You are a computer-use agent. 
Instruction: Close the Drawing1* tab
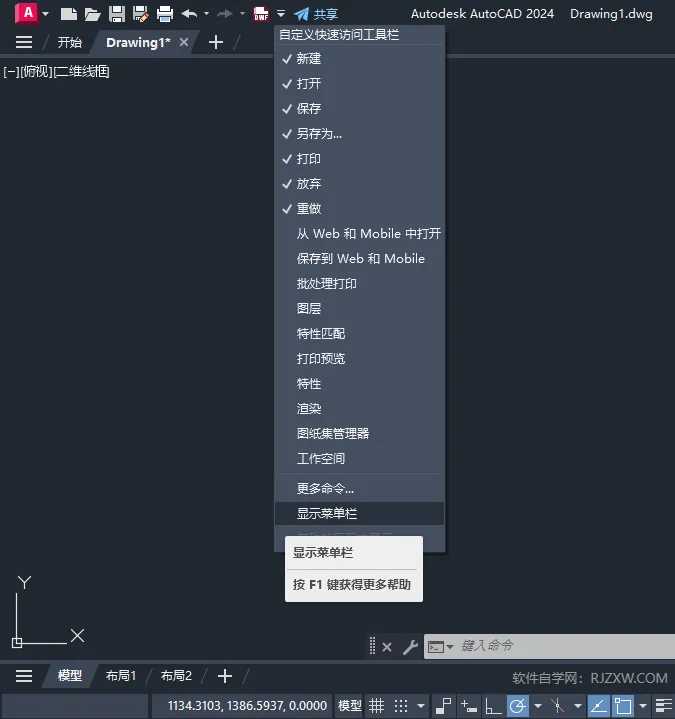pos(184,42)
